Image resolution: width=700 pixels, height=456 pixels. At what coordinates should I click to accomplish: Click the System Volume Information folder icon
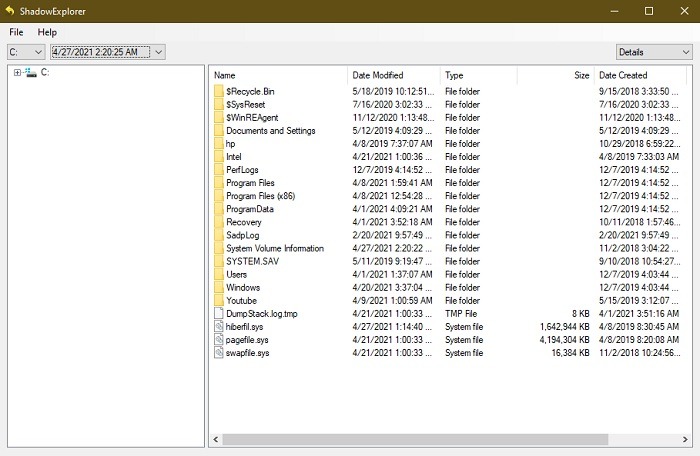[219, 248]
